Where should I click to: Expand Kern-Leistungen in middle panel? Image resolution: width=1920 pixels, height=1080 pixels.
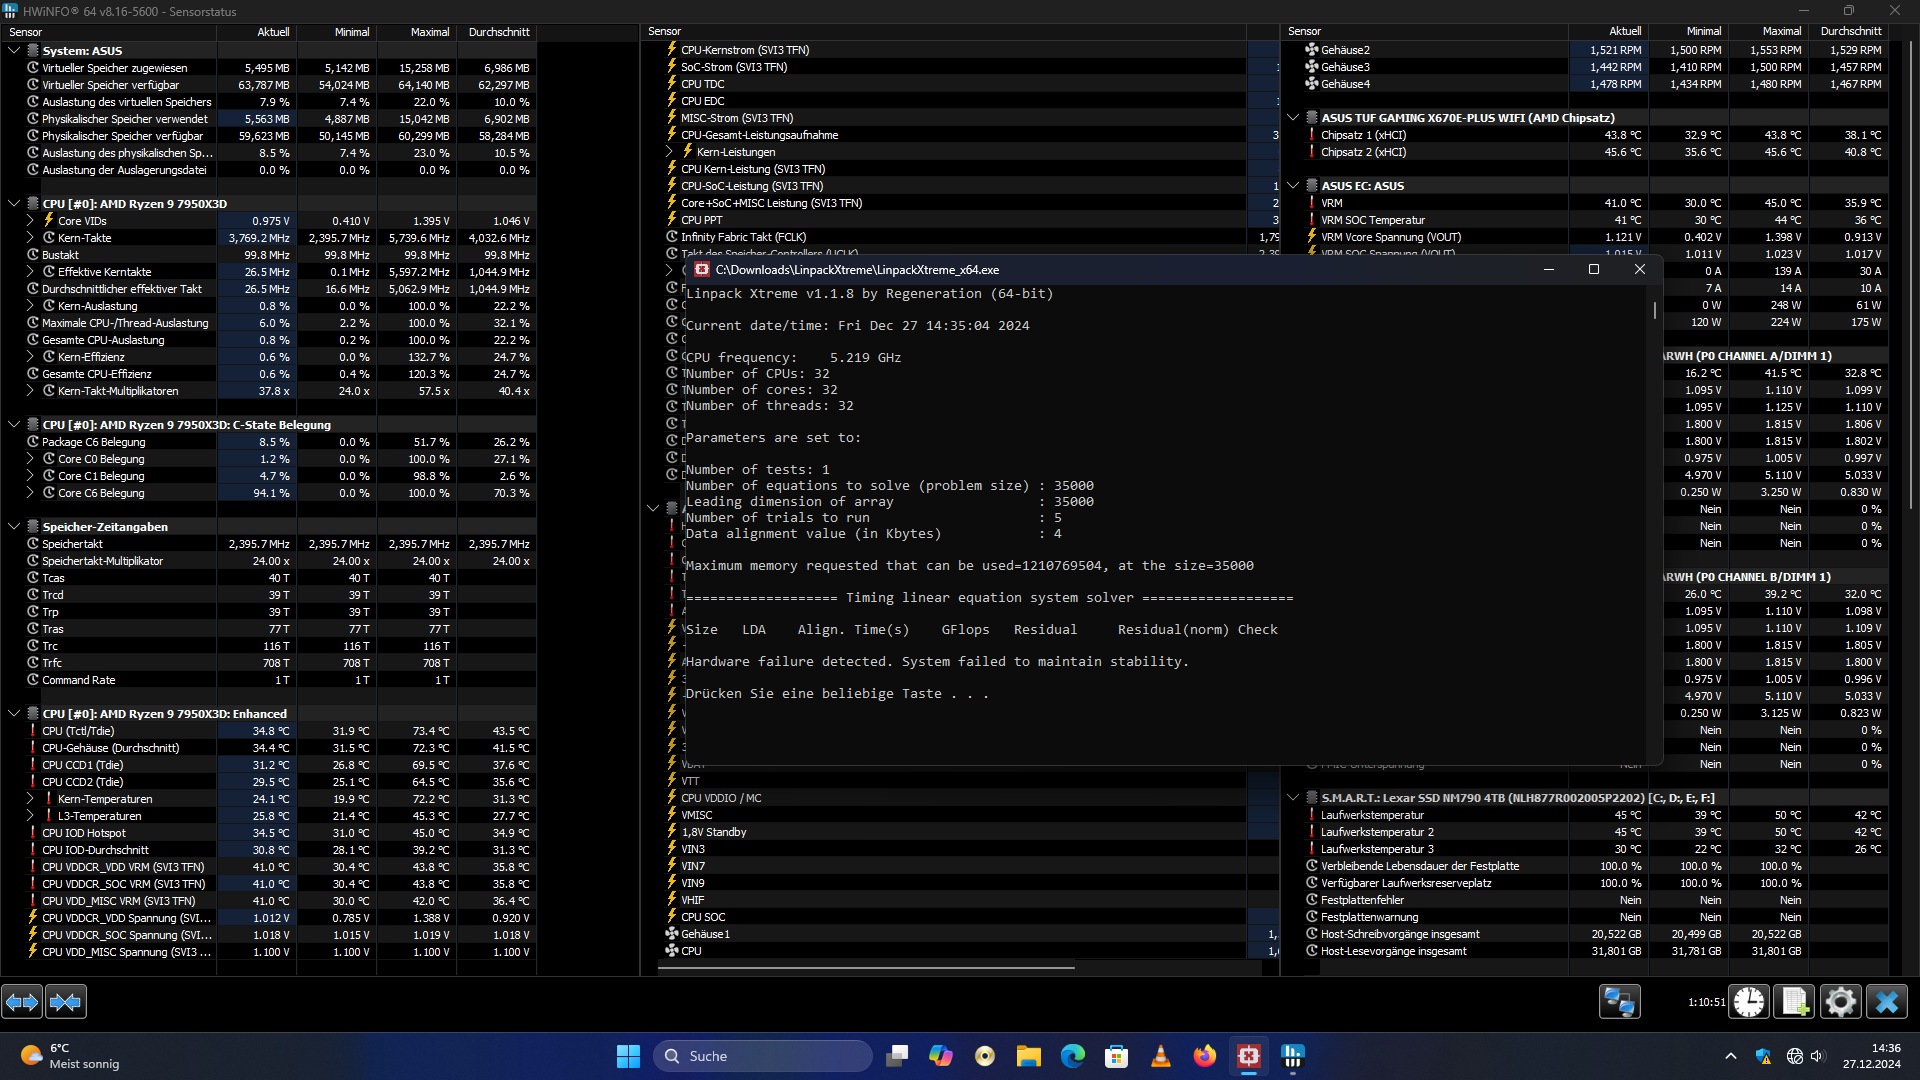pos(669,152)
